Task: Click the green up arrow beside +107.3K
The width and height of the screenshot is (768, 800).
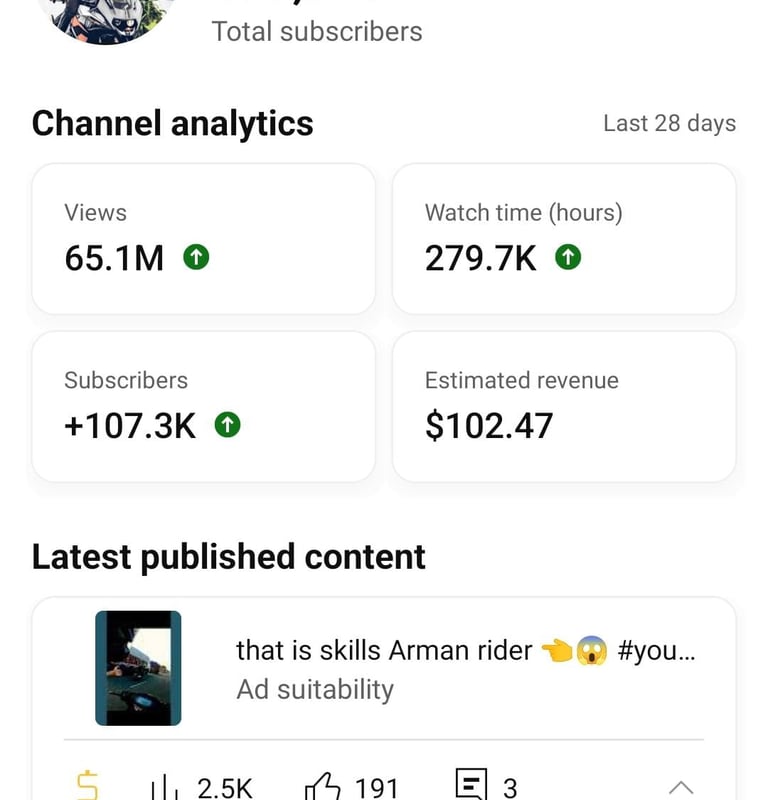Action: (228, 427)
